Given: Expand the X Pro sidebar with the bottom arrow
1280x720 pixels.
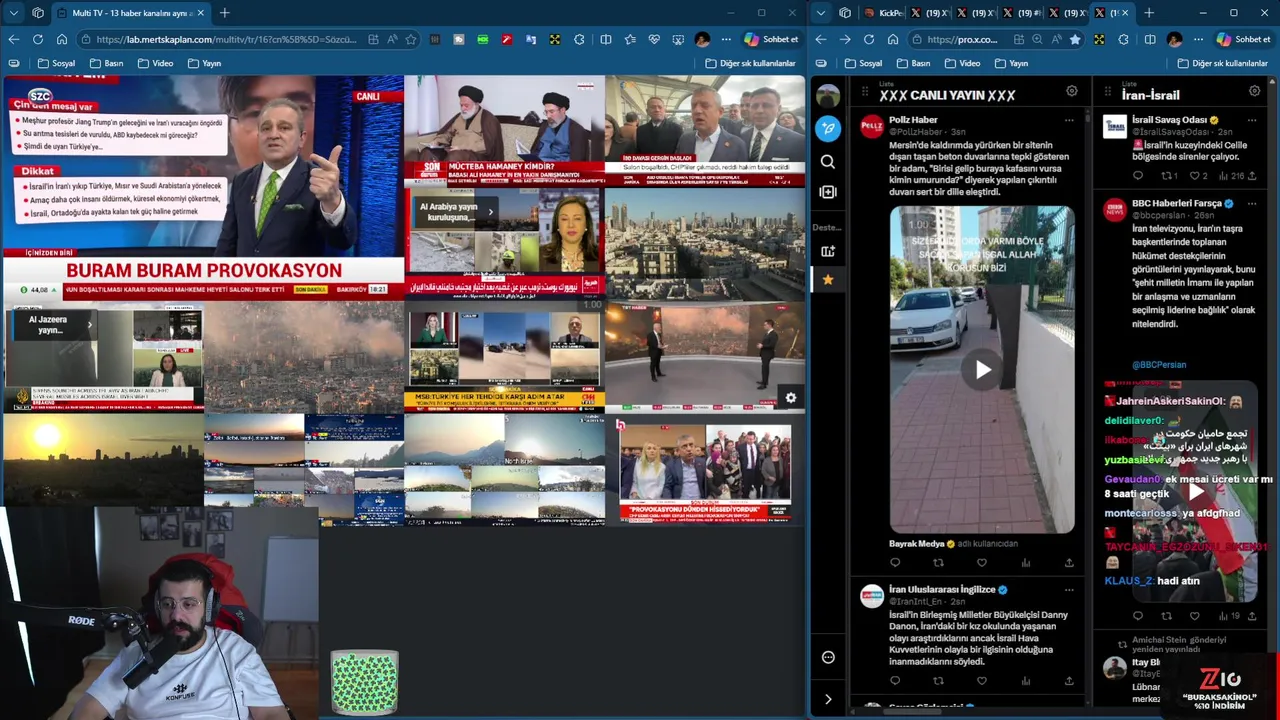Looking at the screenshot, I should click(x=828, y=699).
